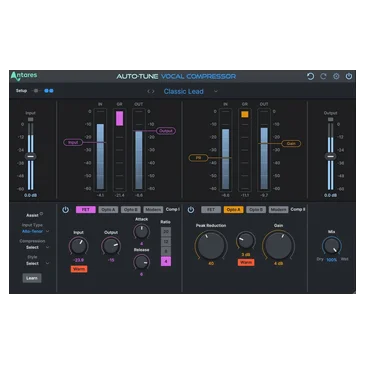Select Opto A mode for Comp II
The image size is (365, 365).
pos(233,210)
